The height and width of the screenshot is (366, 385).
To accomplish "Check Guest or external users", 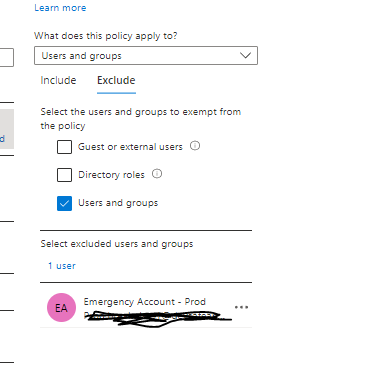I will (x=64, y=147).
